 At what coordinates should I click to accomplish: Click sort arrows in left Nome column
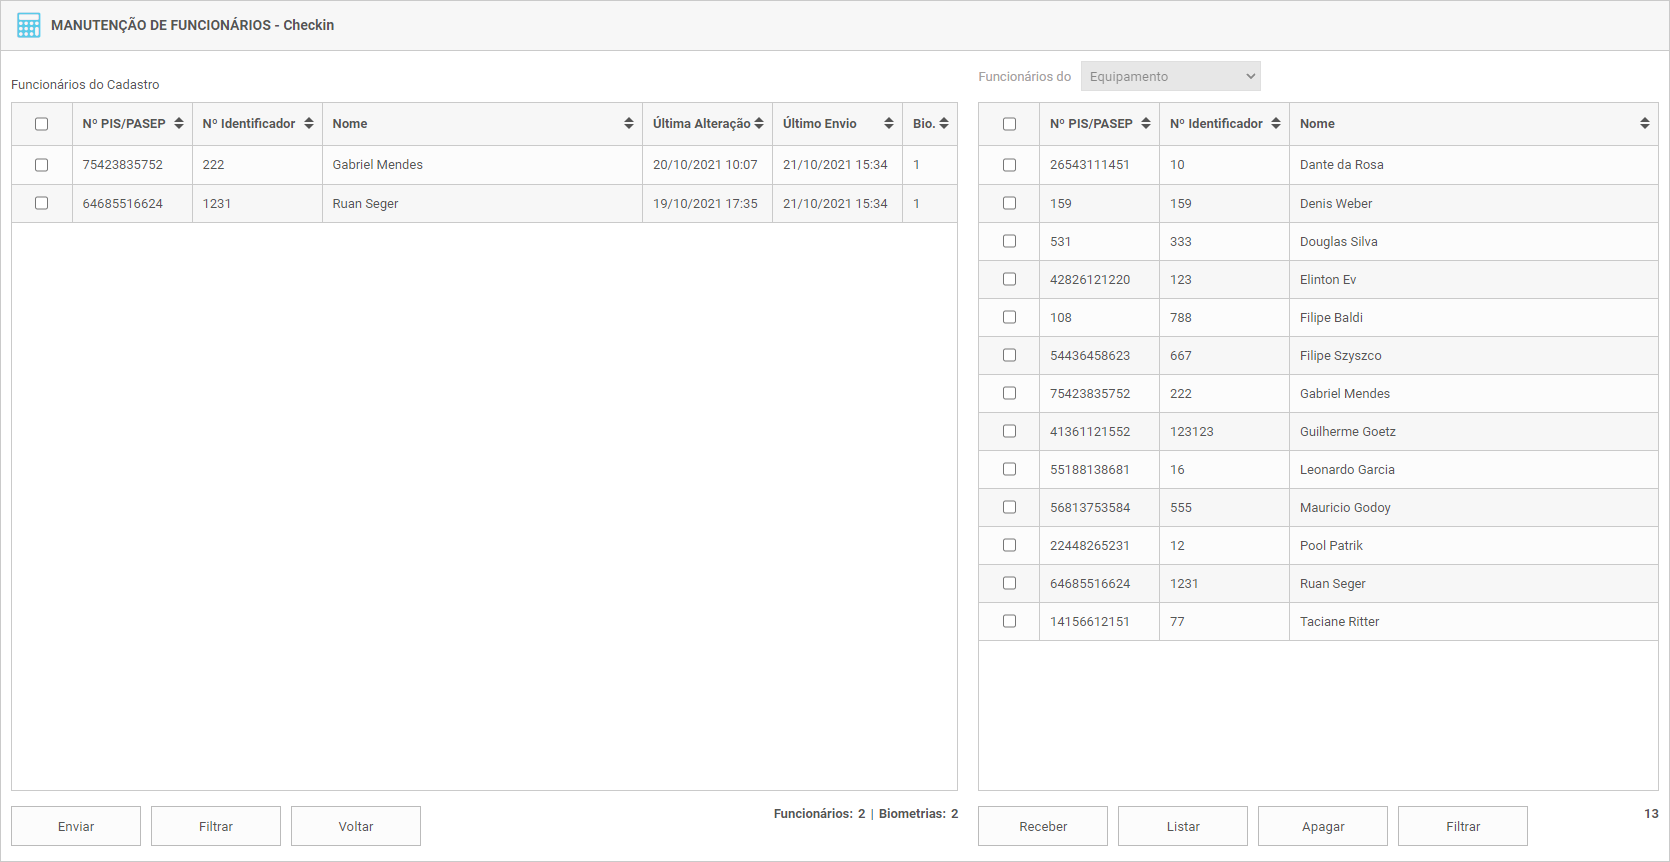click(629, 123)
